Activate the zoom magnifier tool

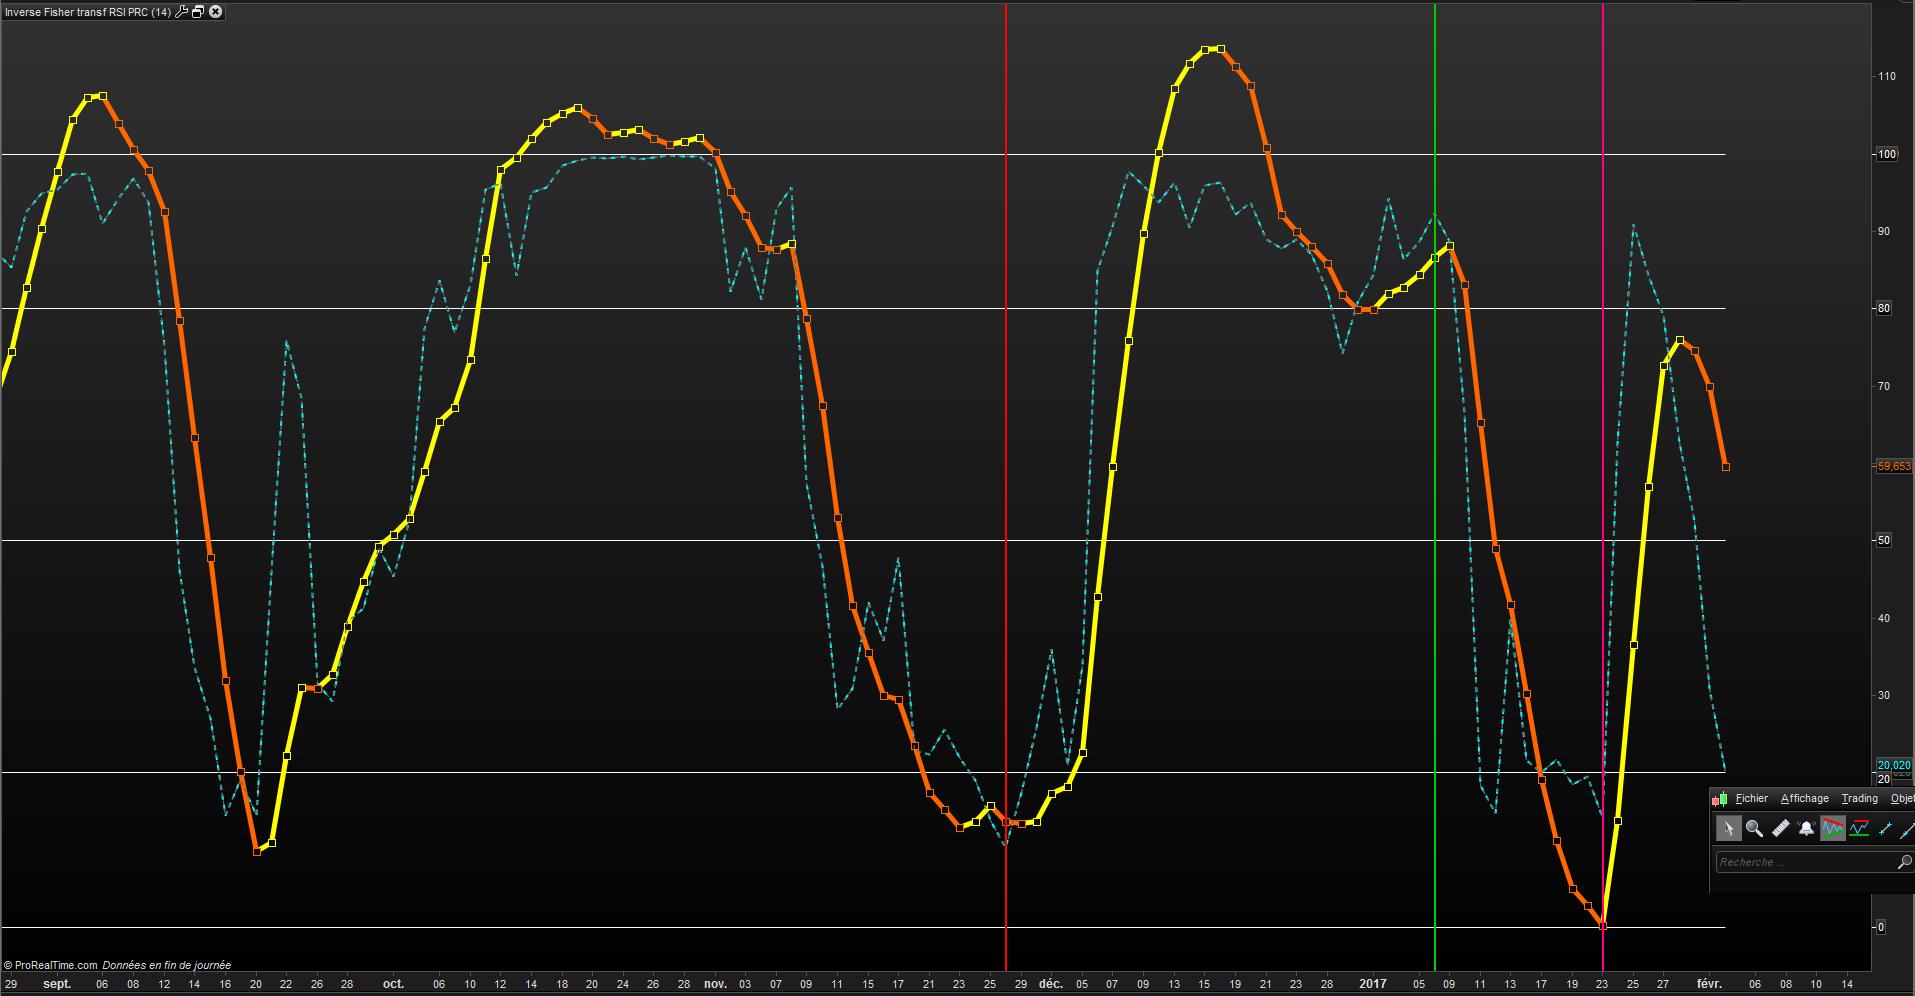[1754, 829]
